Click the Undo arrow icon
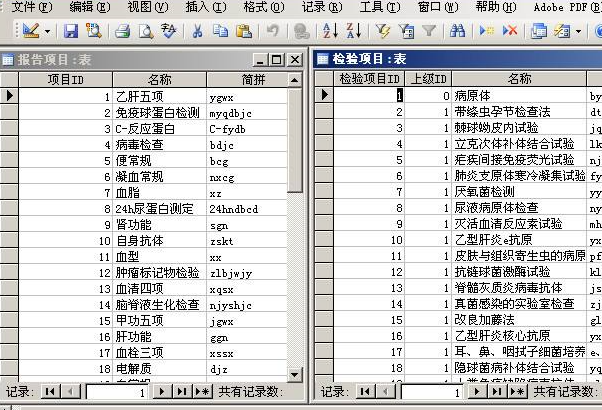This screenshot has height=410, width=602. click(x=273, y=31)
